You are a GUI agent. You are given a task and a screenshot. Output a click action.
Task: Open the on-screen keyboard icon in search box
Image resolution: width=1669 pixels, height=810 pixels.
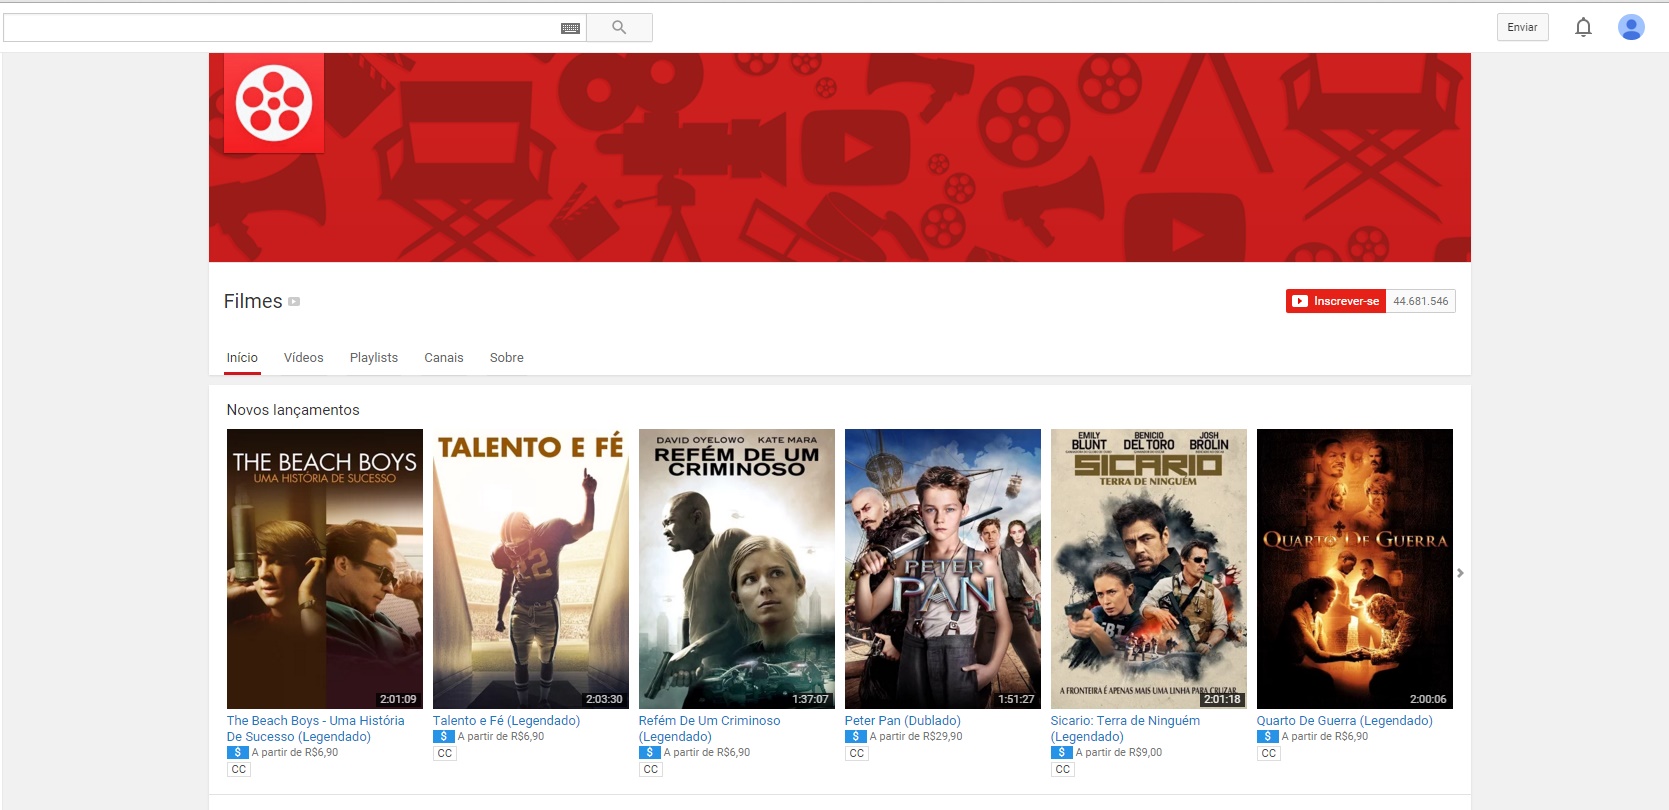click(x=570, y=28)
